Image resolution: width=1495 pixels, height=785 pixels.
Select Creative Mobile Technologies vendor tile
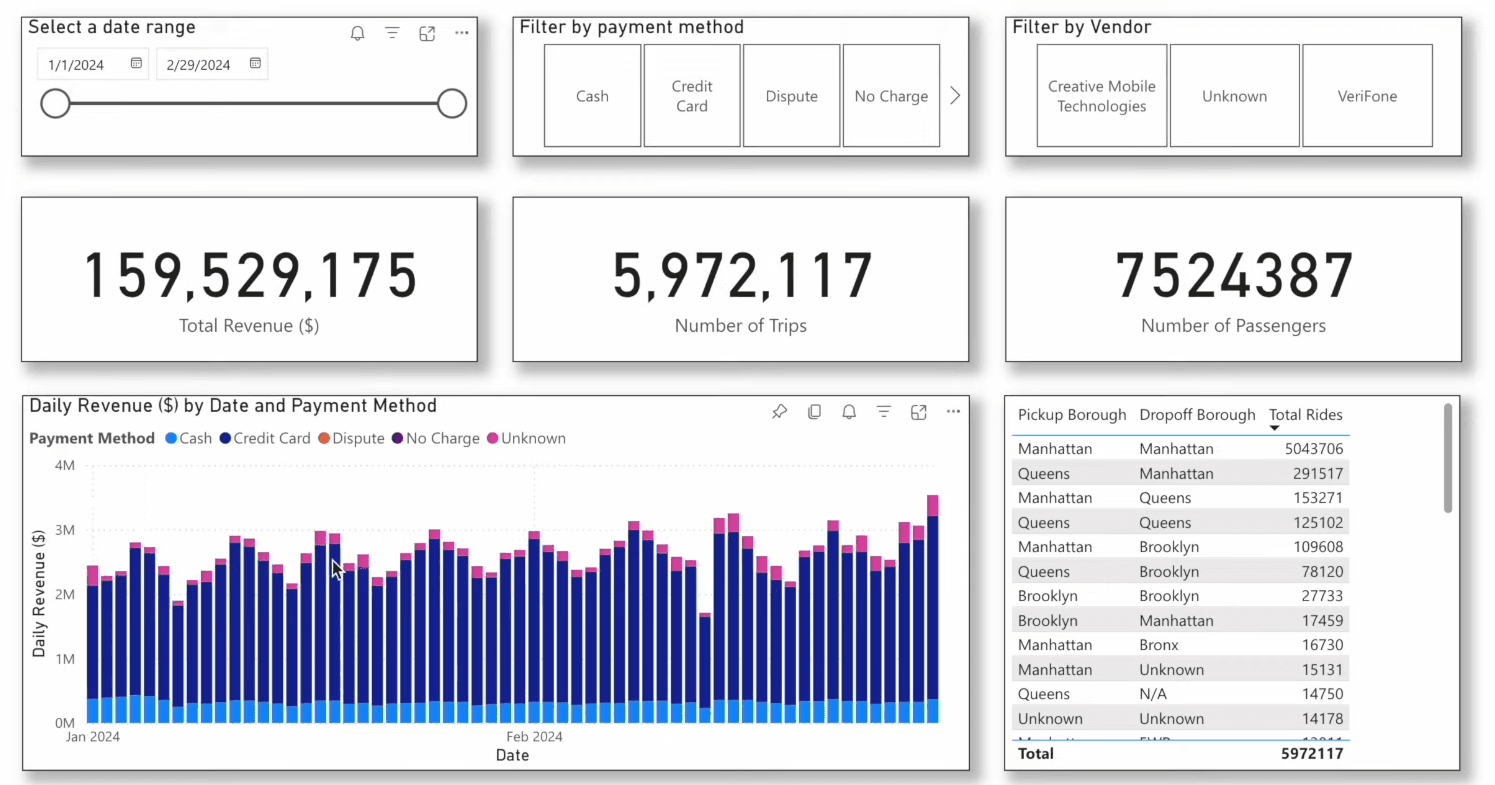click(1102, 96)
